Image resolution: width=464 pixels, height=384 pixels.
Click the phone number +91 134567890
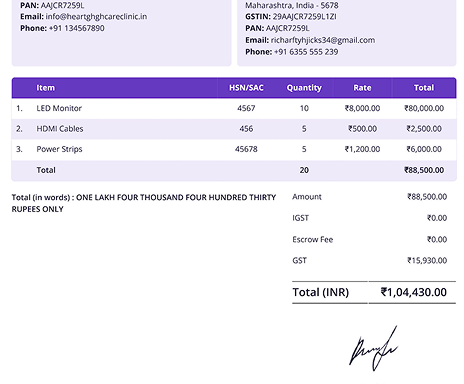(77, 28)
